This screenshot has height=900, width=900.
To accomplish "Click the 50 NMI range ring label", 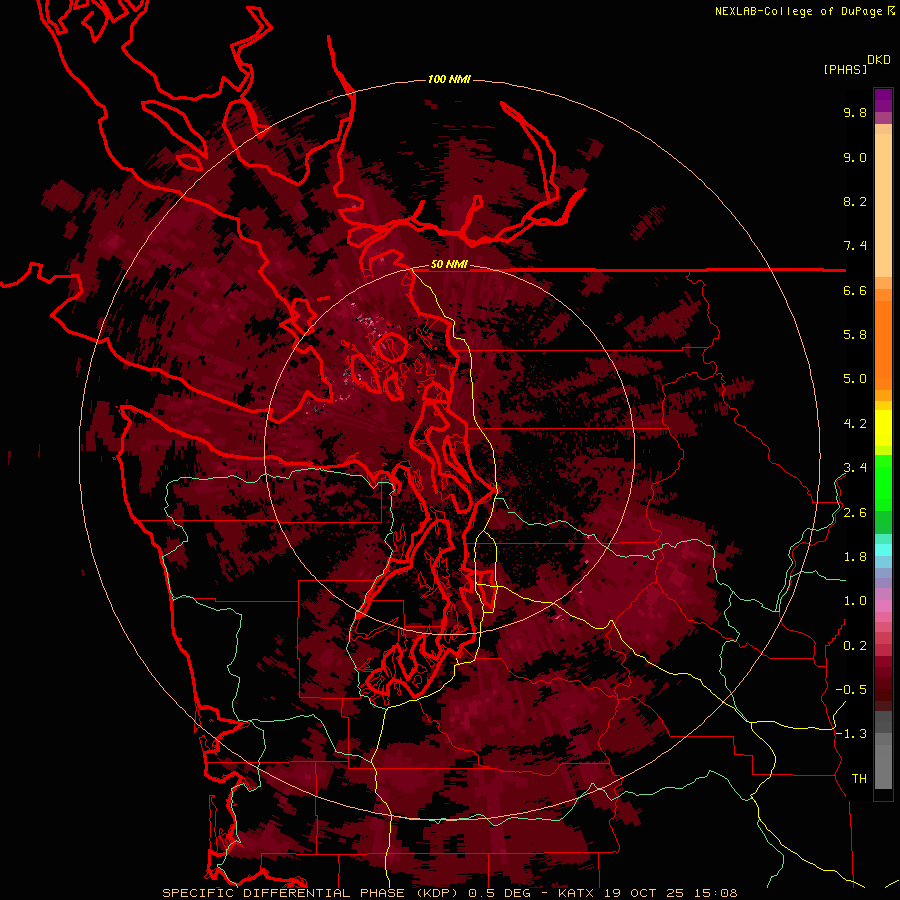I will pyautogui.click(x=449, y=265).
